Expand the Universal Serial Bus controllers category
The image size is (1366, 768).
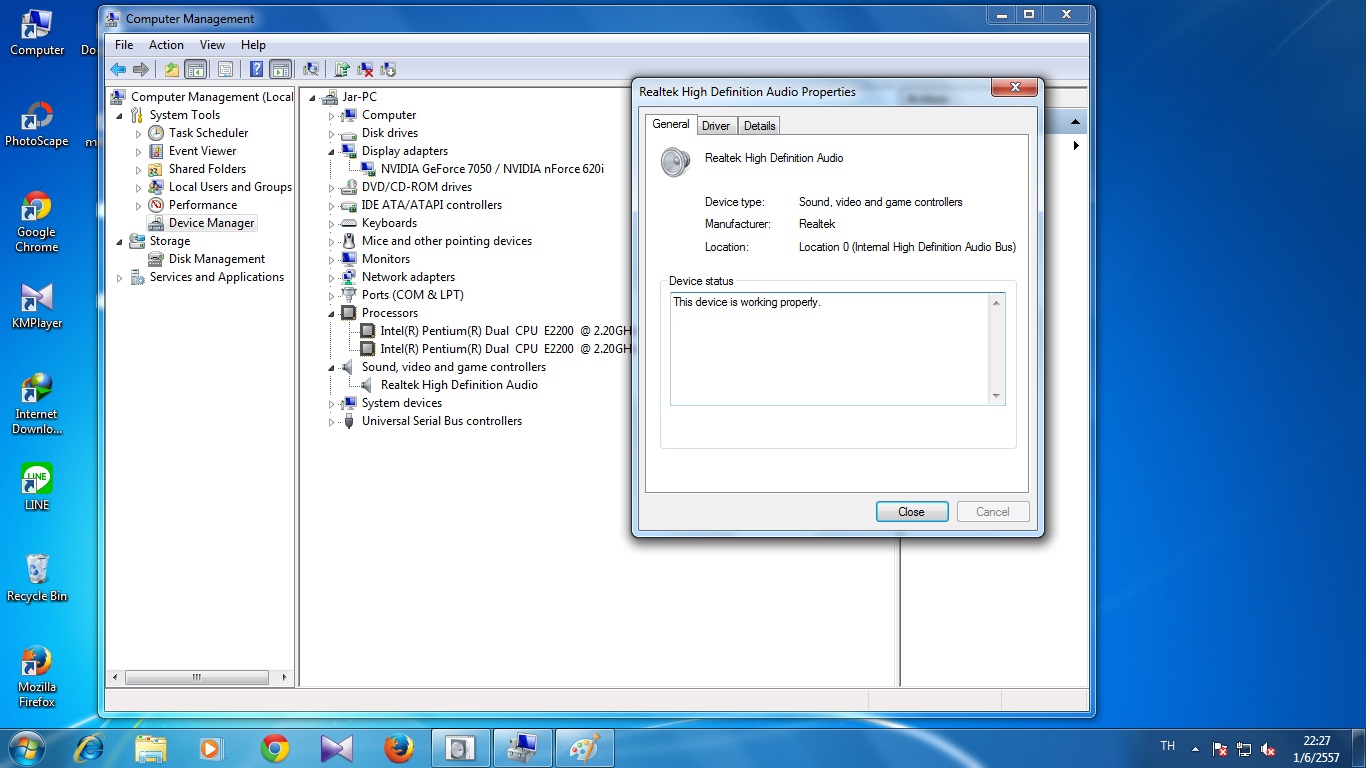[x=331, y=421]
